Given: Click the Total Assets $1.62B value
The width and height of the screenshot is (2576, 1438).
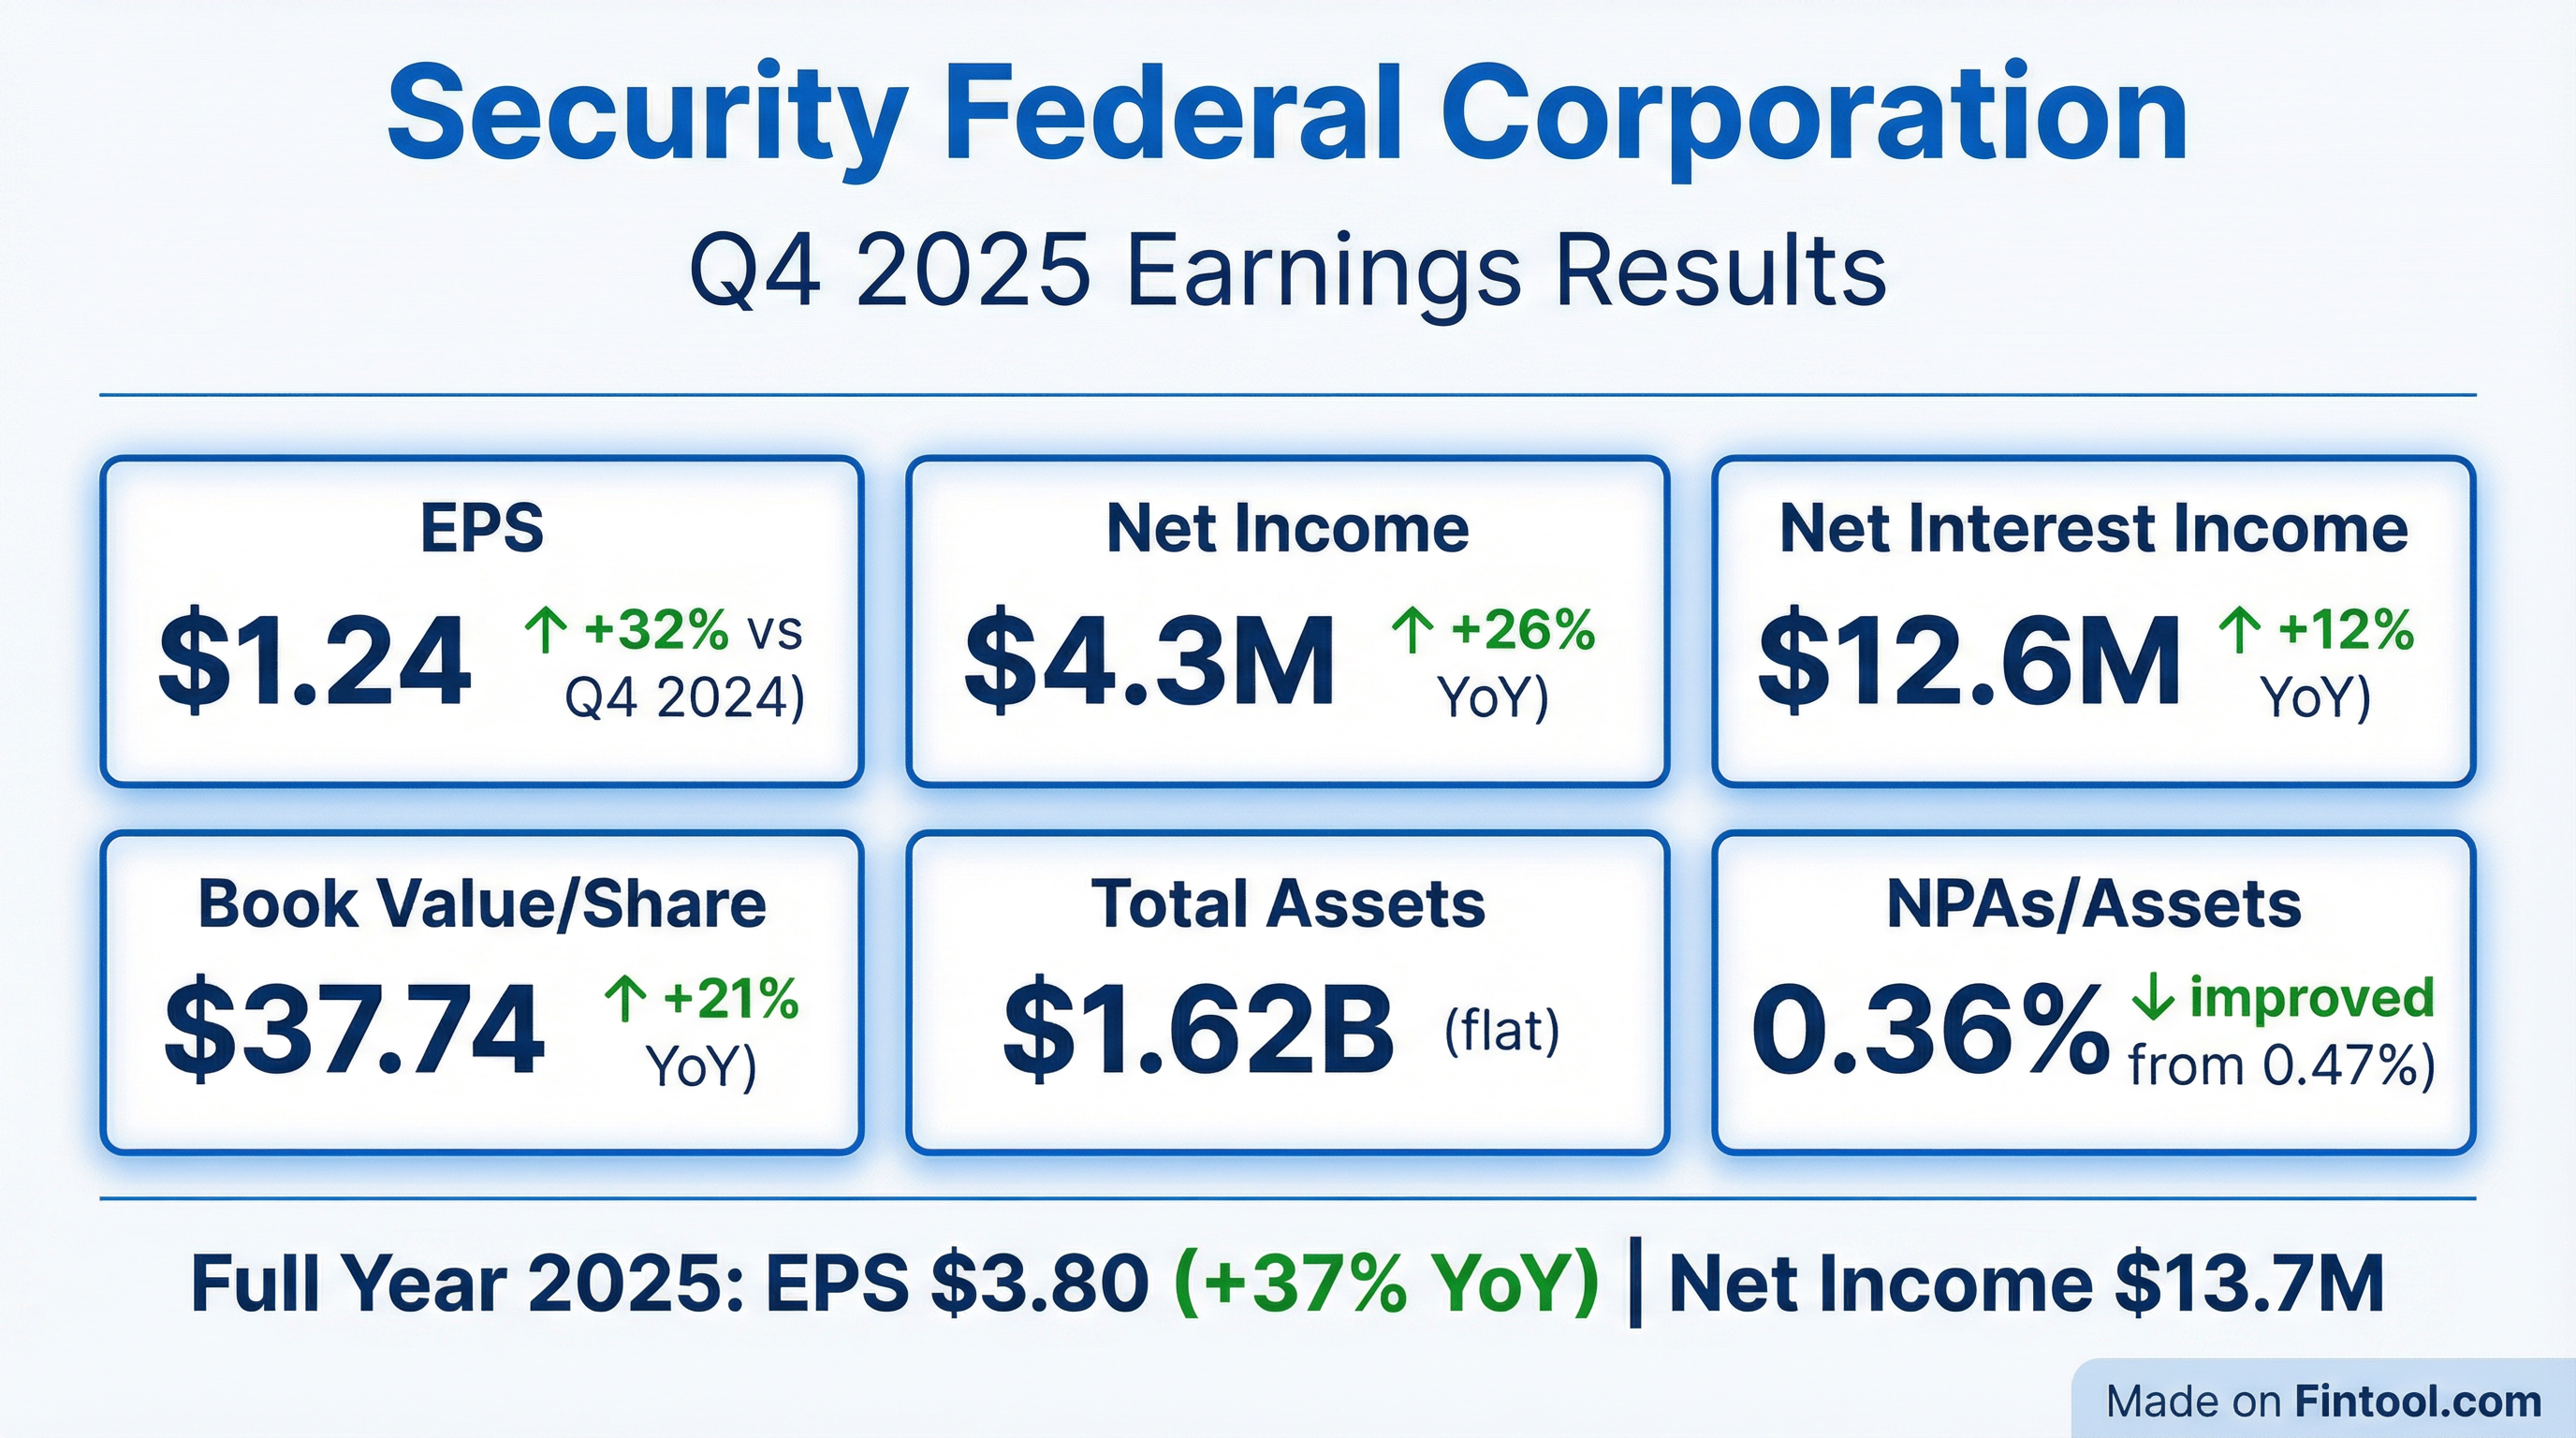Looking at the screenshot, I should (x=1198, y=1030).
